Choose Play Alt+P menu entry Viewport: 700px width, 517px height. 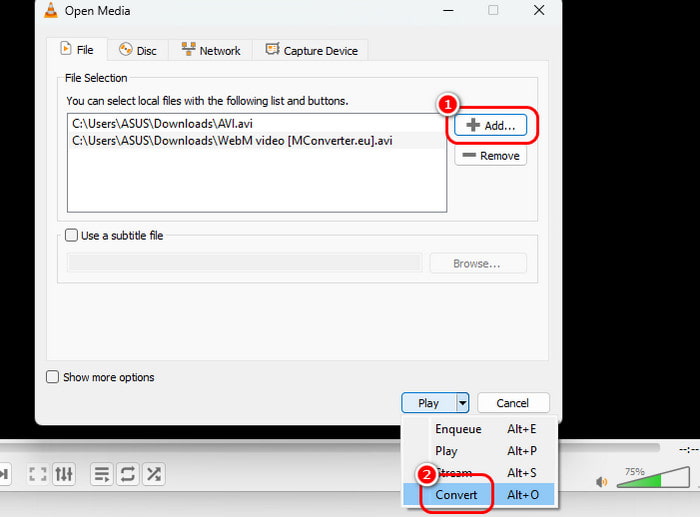point(479,450)
